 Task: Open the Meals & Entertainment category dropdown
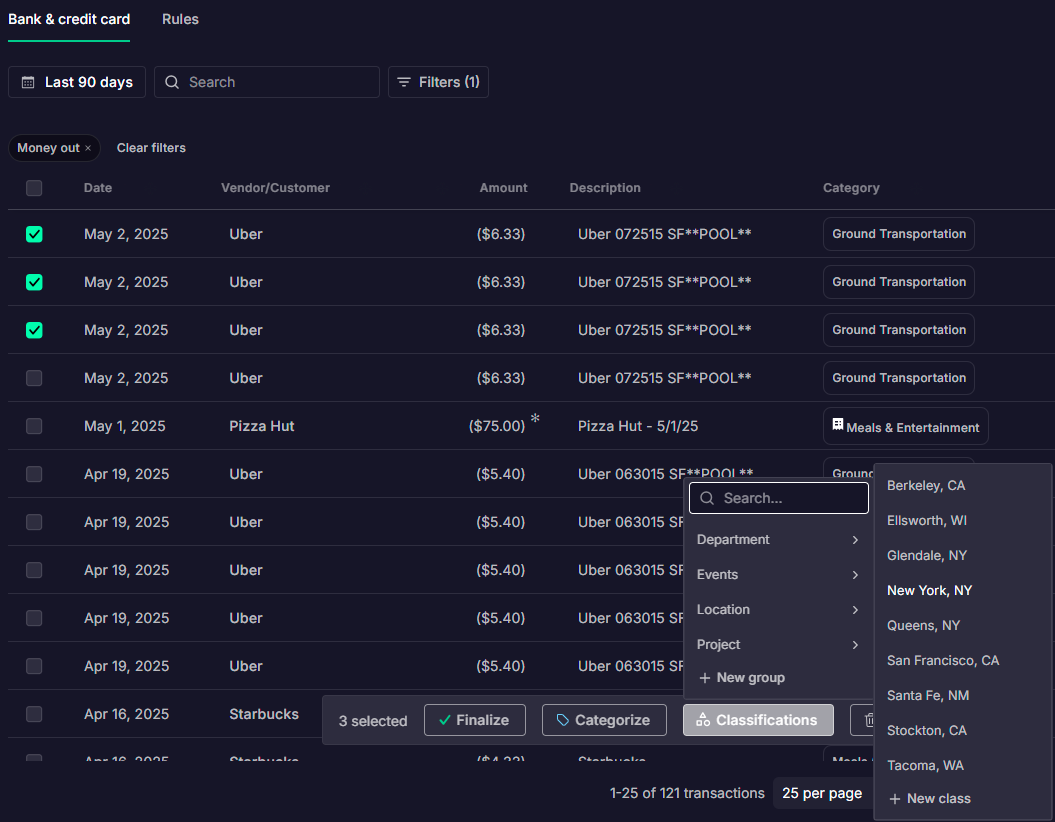click(x=906, y=426)
